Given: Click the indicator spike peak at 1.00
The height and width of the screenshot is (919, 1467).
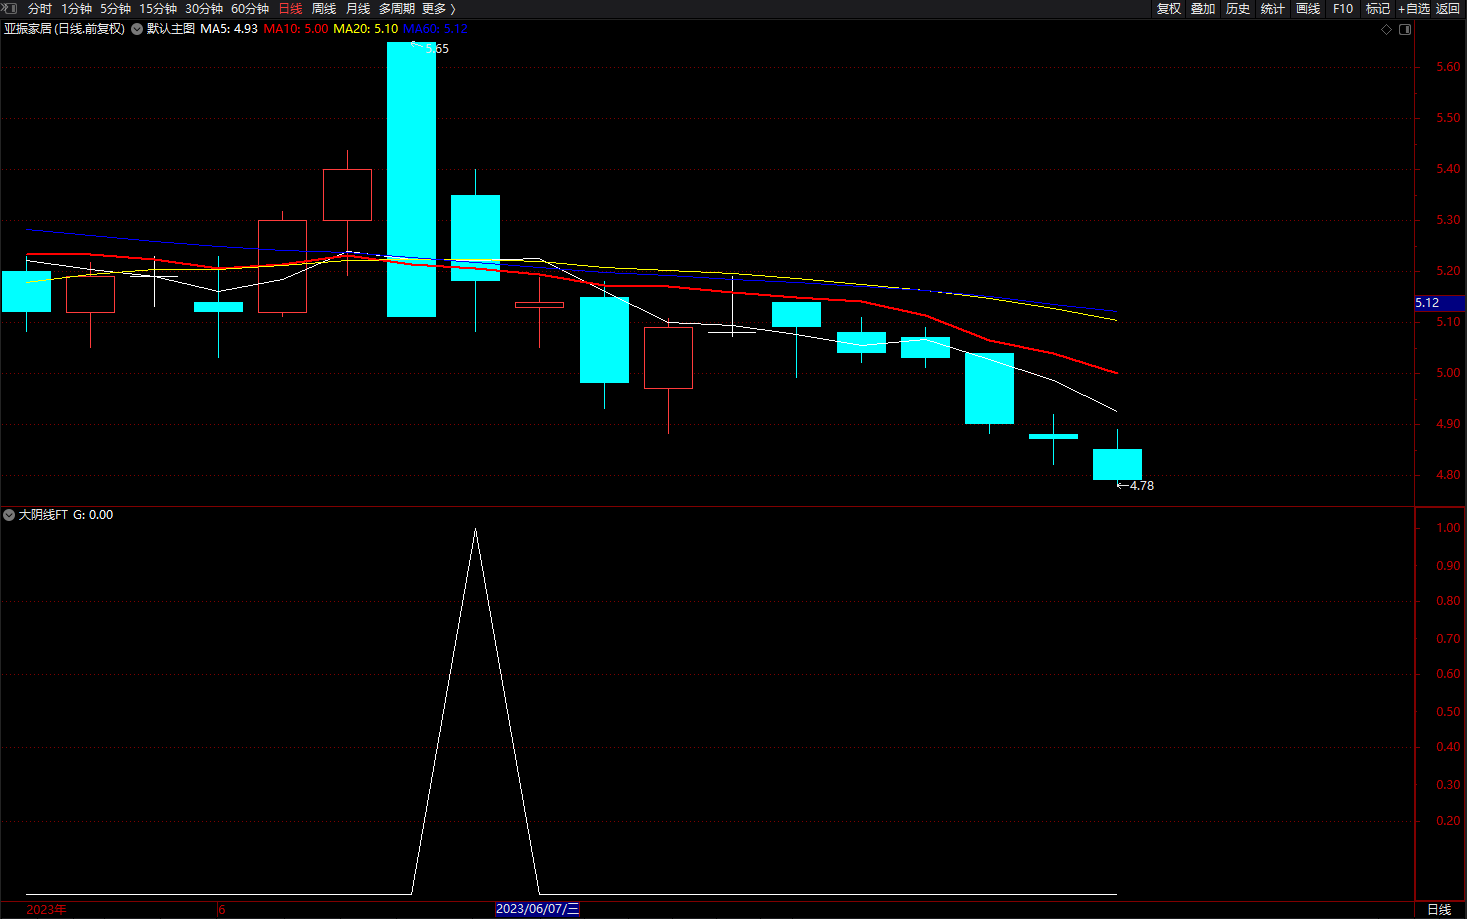Looking at the screenshot, I should [x=475, y=530].
